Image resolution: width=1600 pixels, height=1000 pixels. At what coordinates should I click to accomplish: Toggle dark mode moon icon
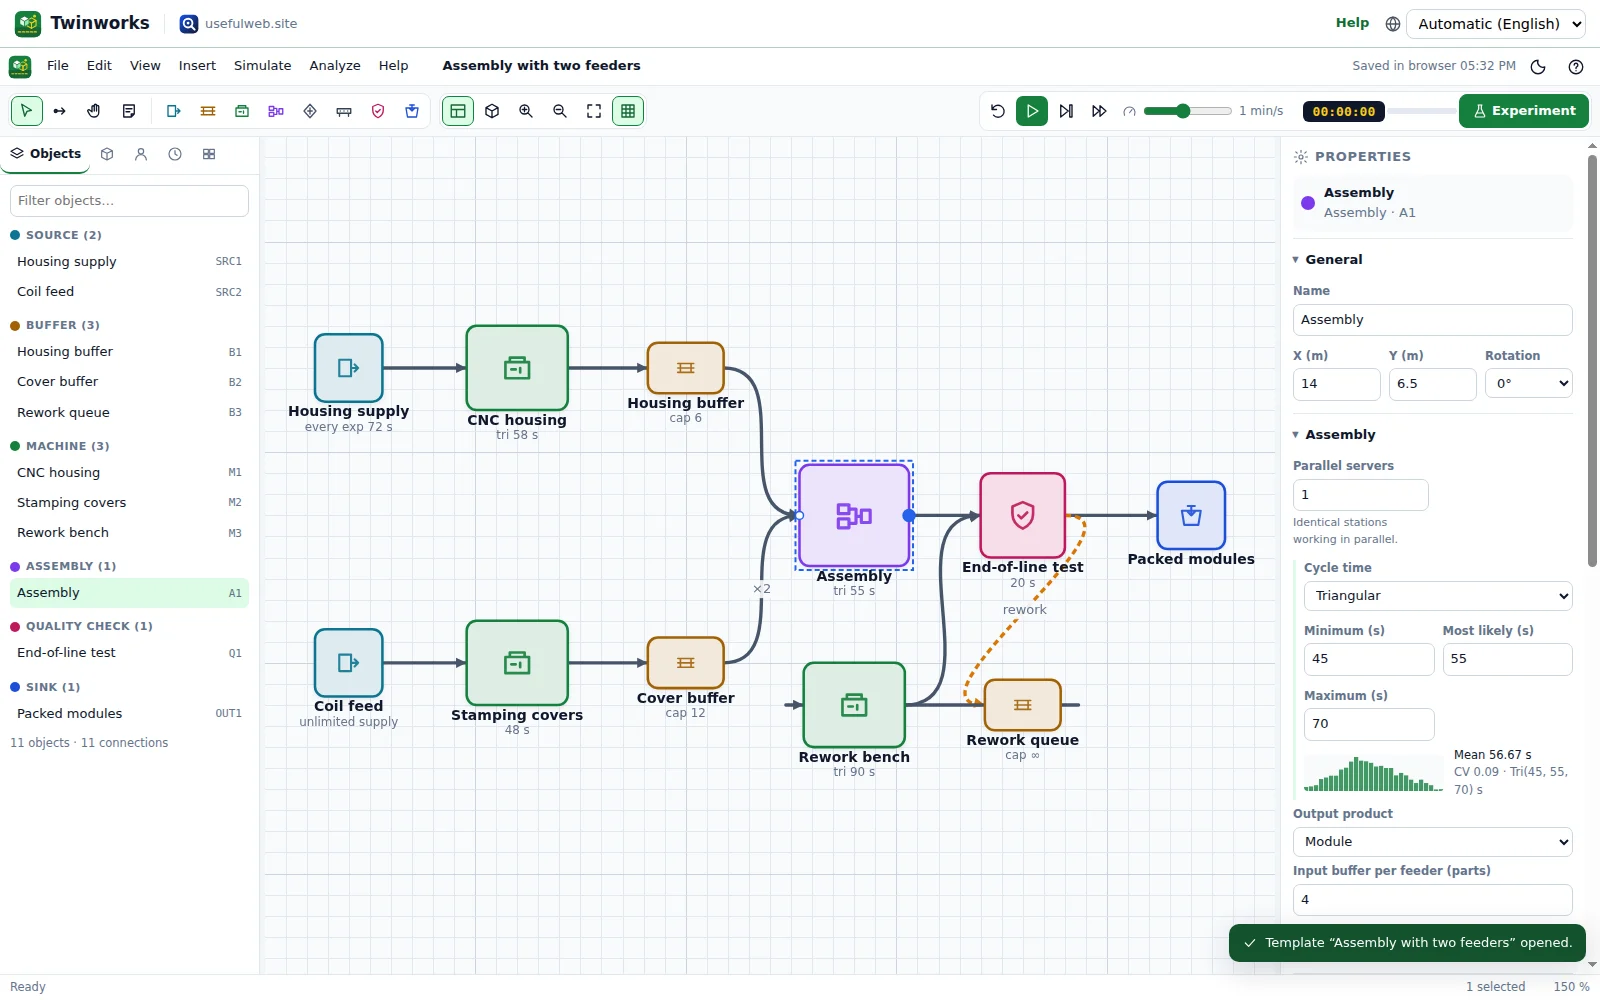1538,67
